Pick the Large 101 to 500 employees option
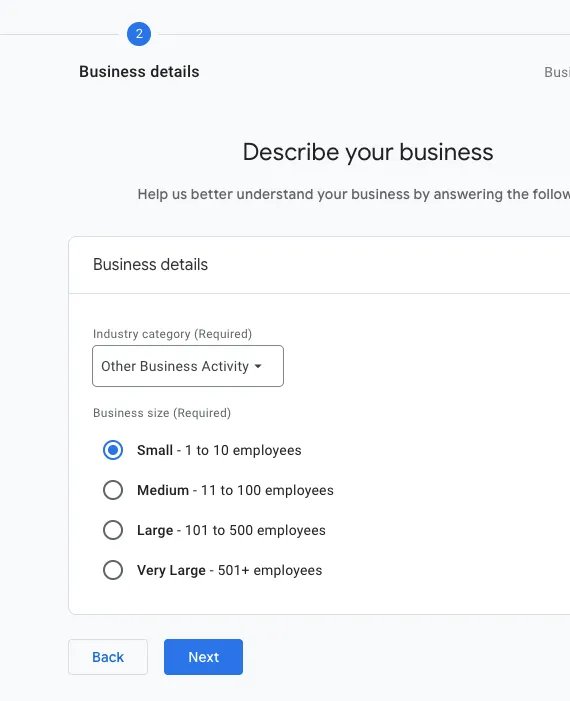Screen dimensions: 570x701 (x=113, y=530)
